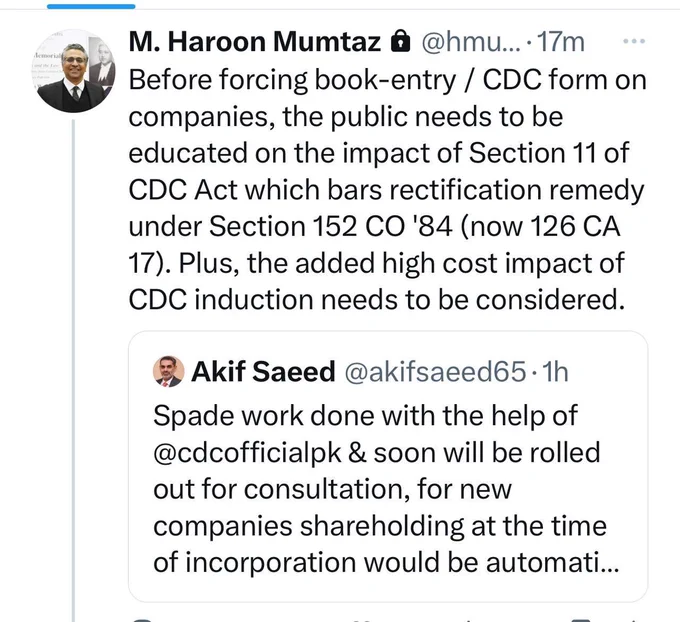Open the quoted tweet about Spade work
The height and width of the screenshot is (622, 680).
pos(388,467)
